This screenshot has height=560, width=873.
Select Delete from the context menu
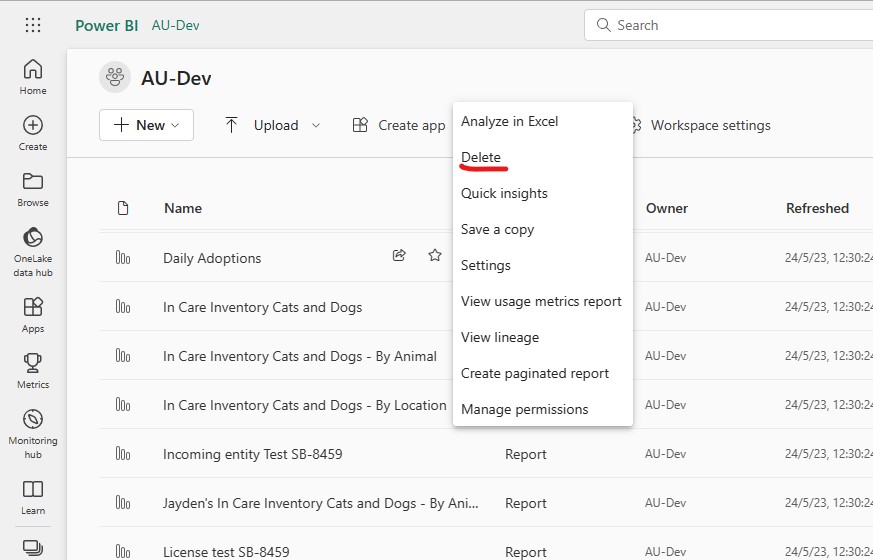[x=481, y=157]
